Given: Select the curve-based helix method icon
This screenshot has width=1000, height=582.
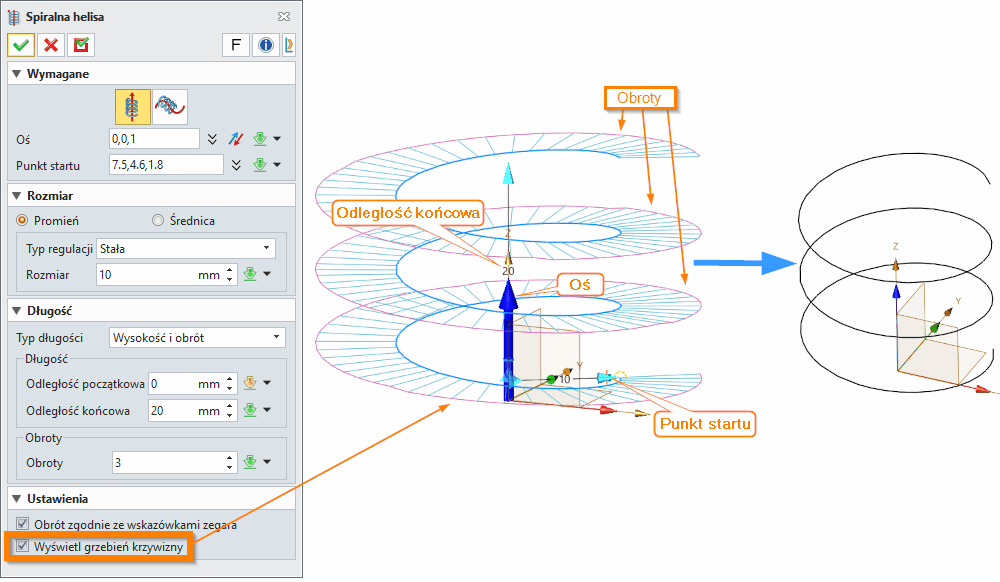Looking at the screenshot, I should pyautogui.click(x=171, y=107).
